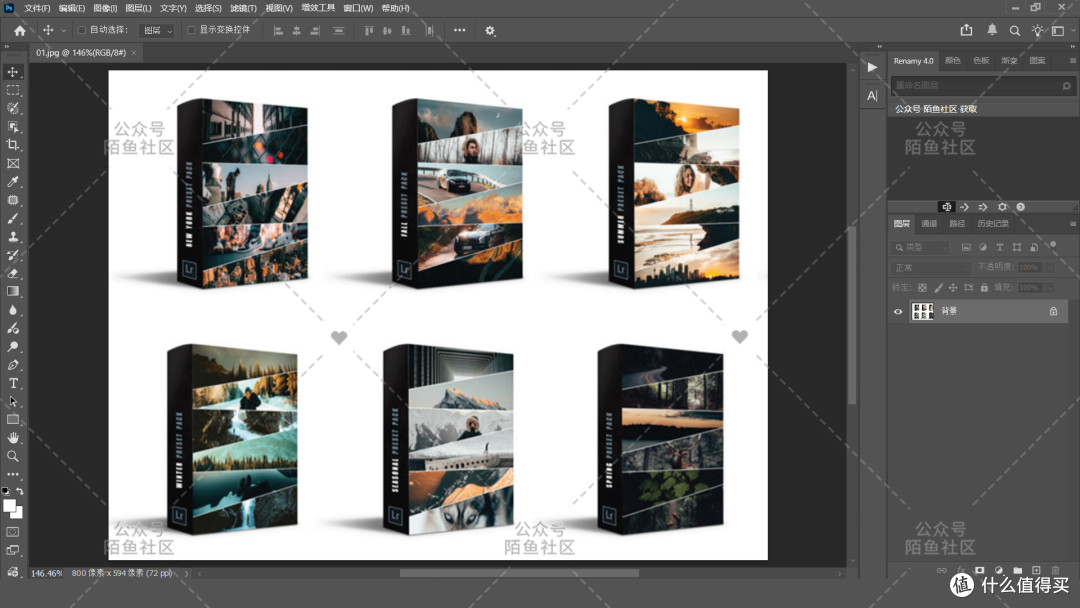This screenshot has width=1080, height=608.
Task: Open the 滤镜(T) menu
Action: pyautogui.click(x=243, y=8)
